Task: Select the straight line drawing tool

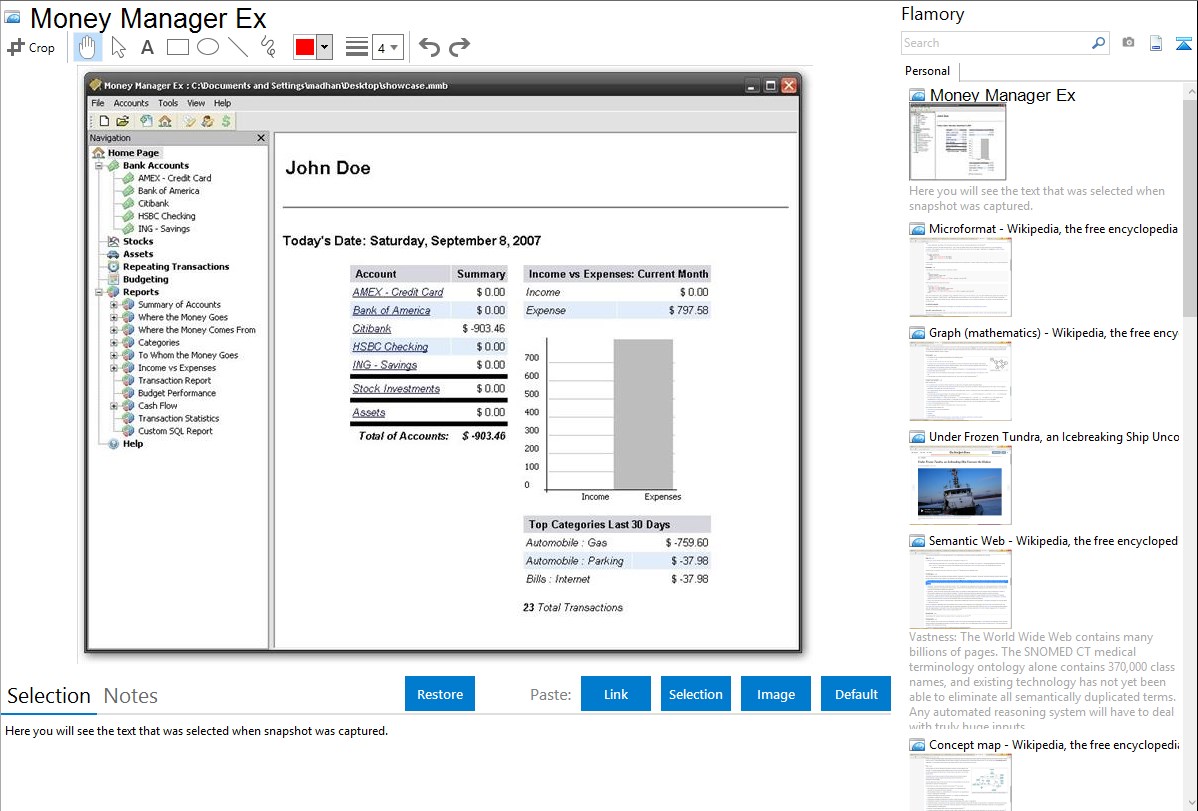Action: (238, 47)
